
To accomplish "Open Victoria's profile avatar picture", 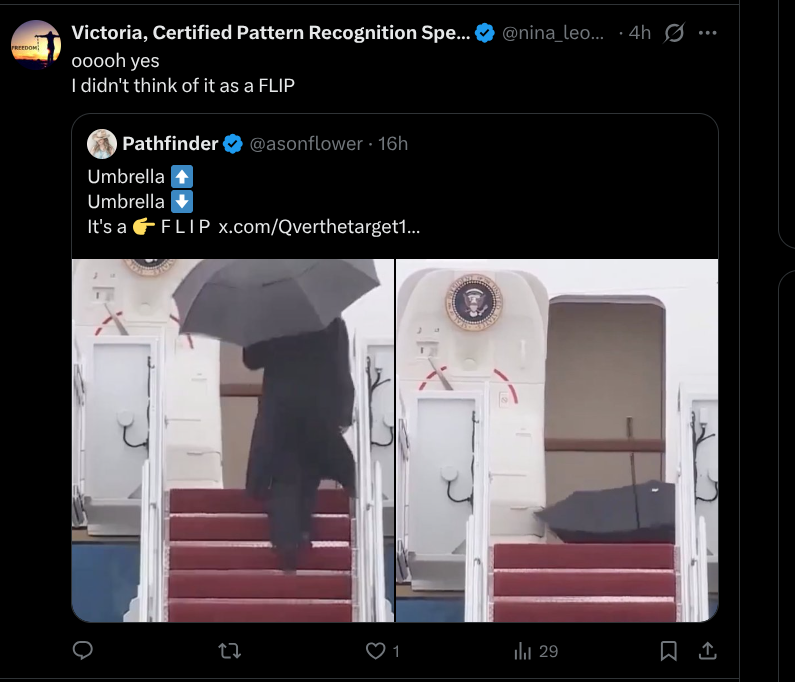I will point(36,46).
